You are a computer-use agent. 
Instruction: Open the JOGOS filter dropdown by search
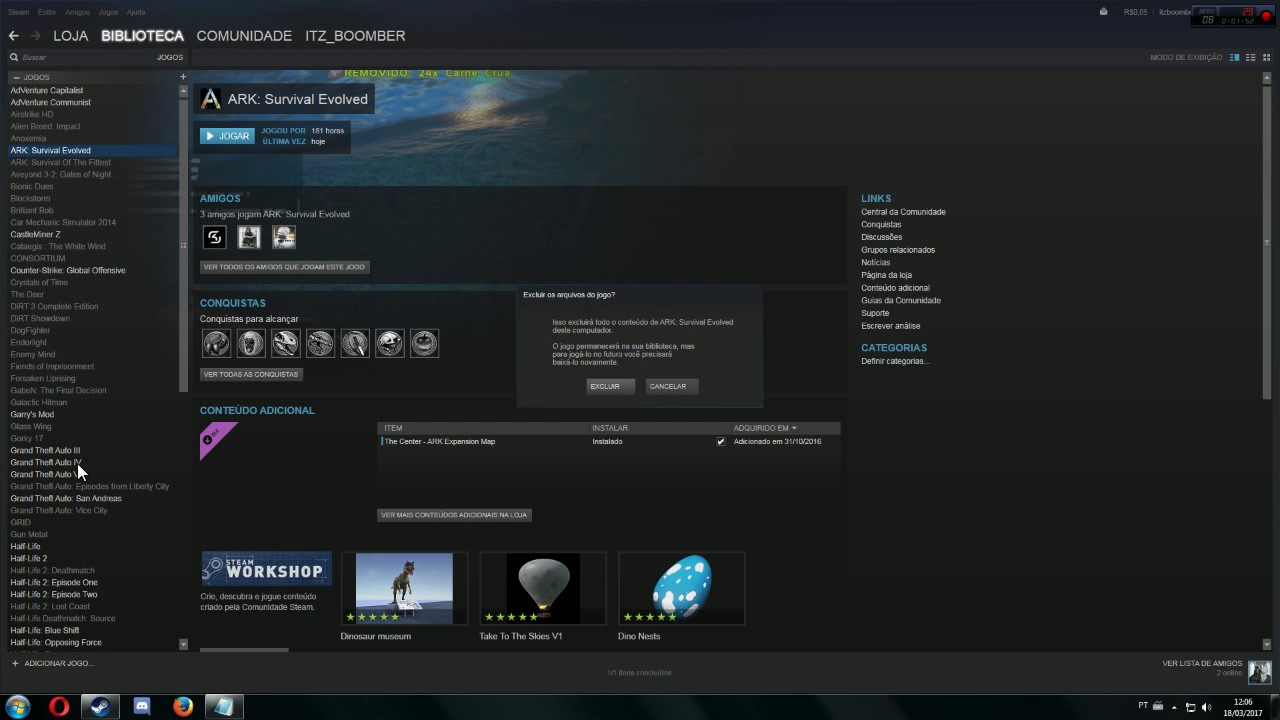(x=170, y=58)
